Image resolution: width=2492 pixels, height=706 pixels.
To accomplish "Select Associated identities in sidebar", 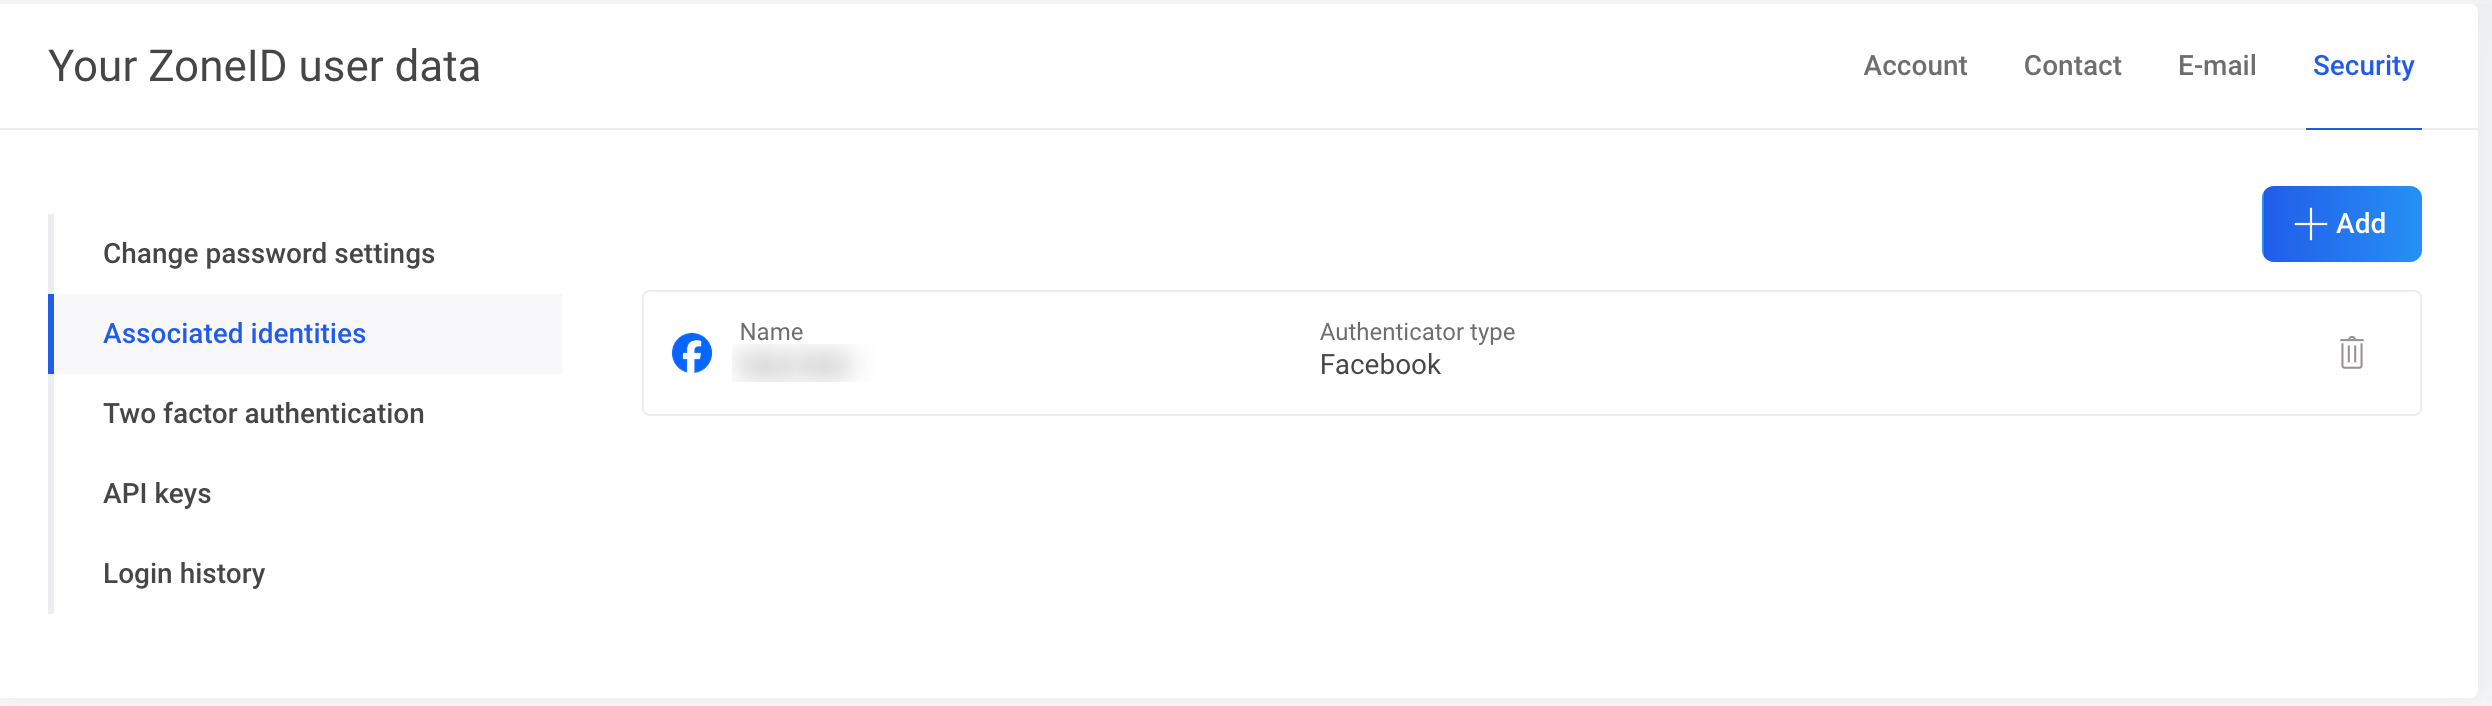I will point(235,334).
